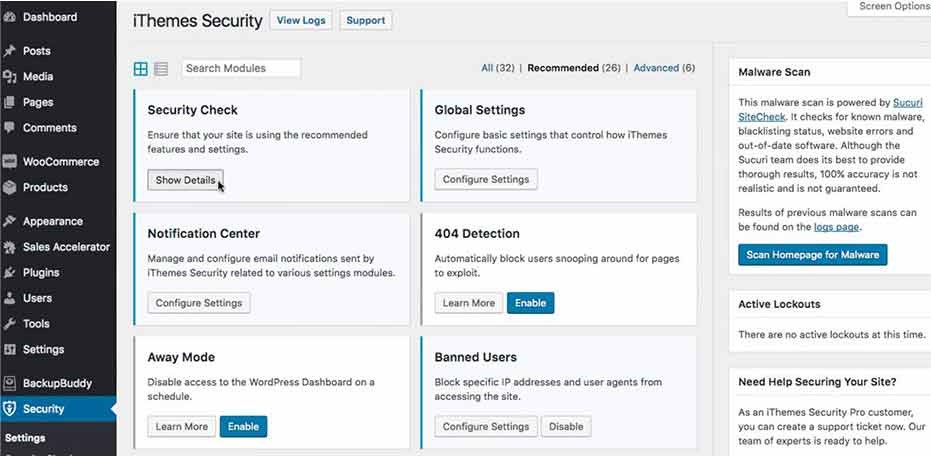Click the BackupBuddy icon in sidebar
931x457 pixels.
(x=9, y=383)
